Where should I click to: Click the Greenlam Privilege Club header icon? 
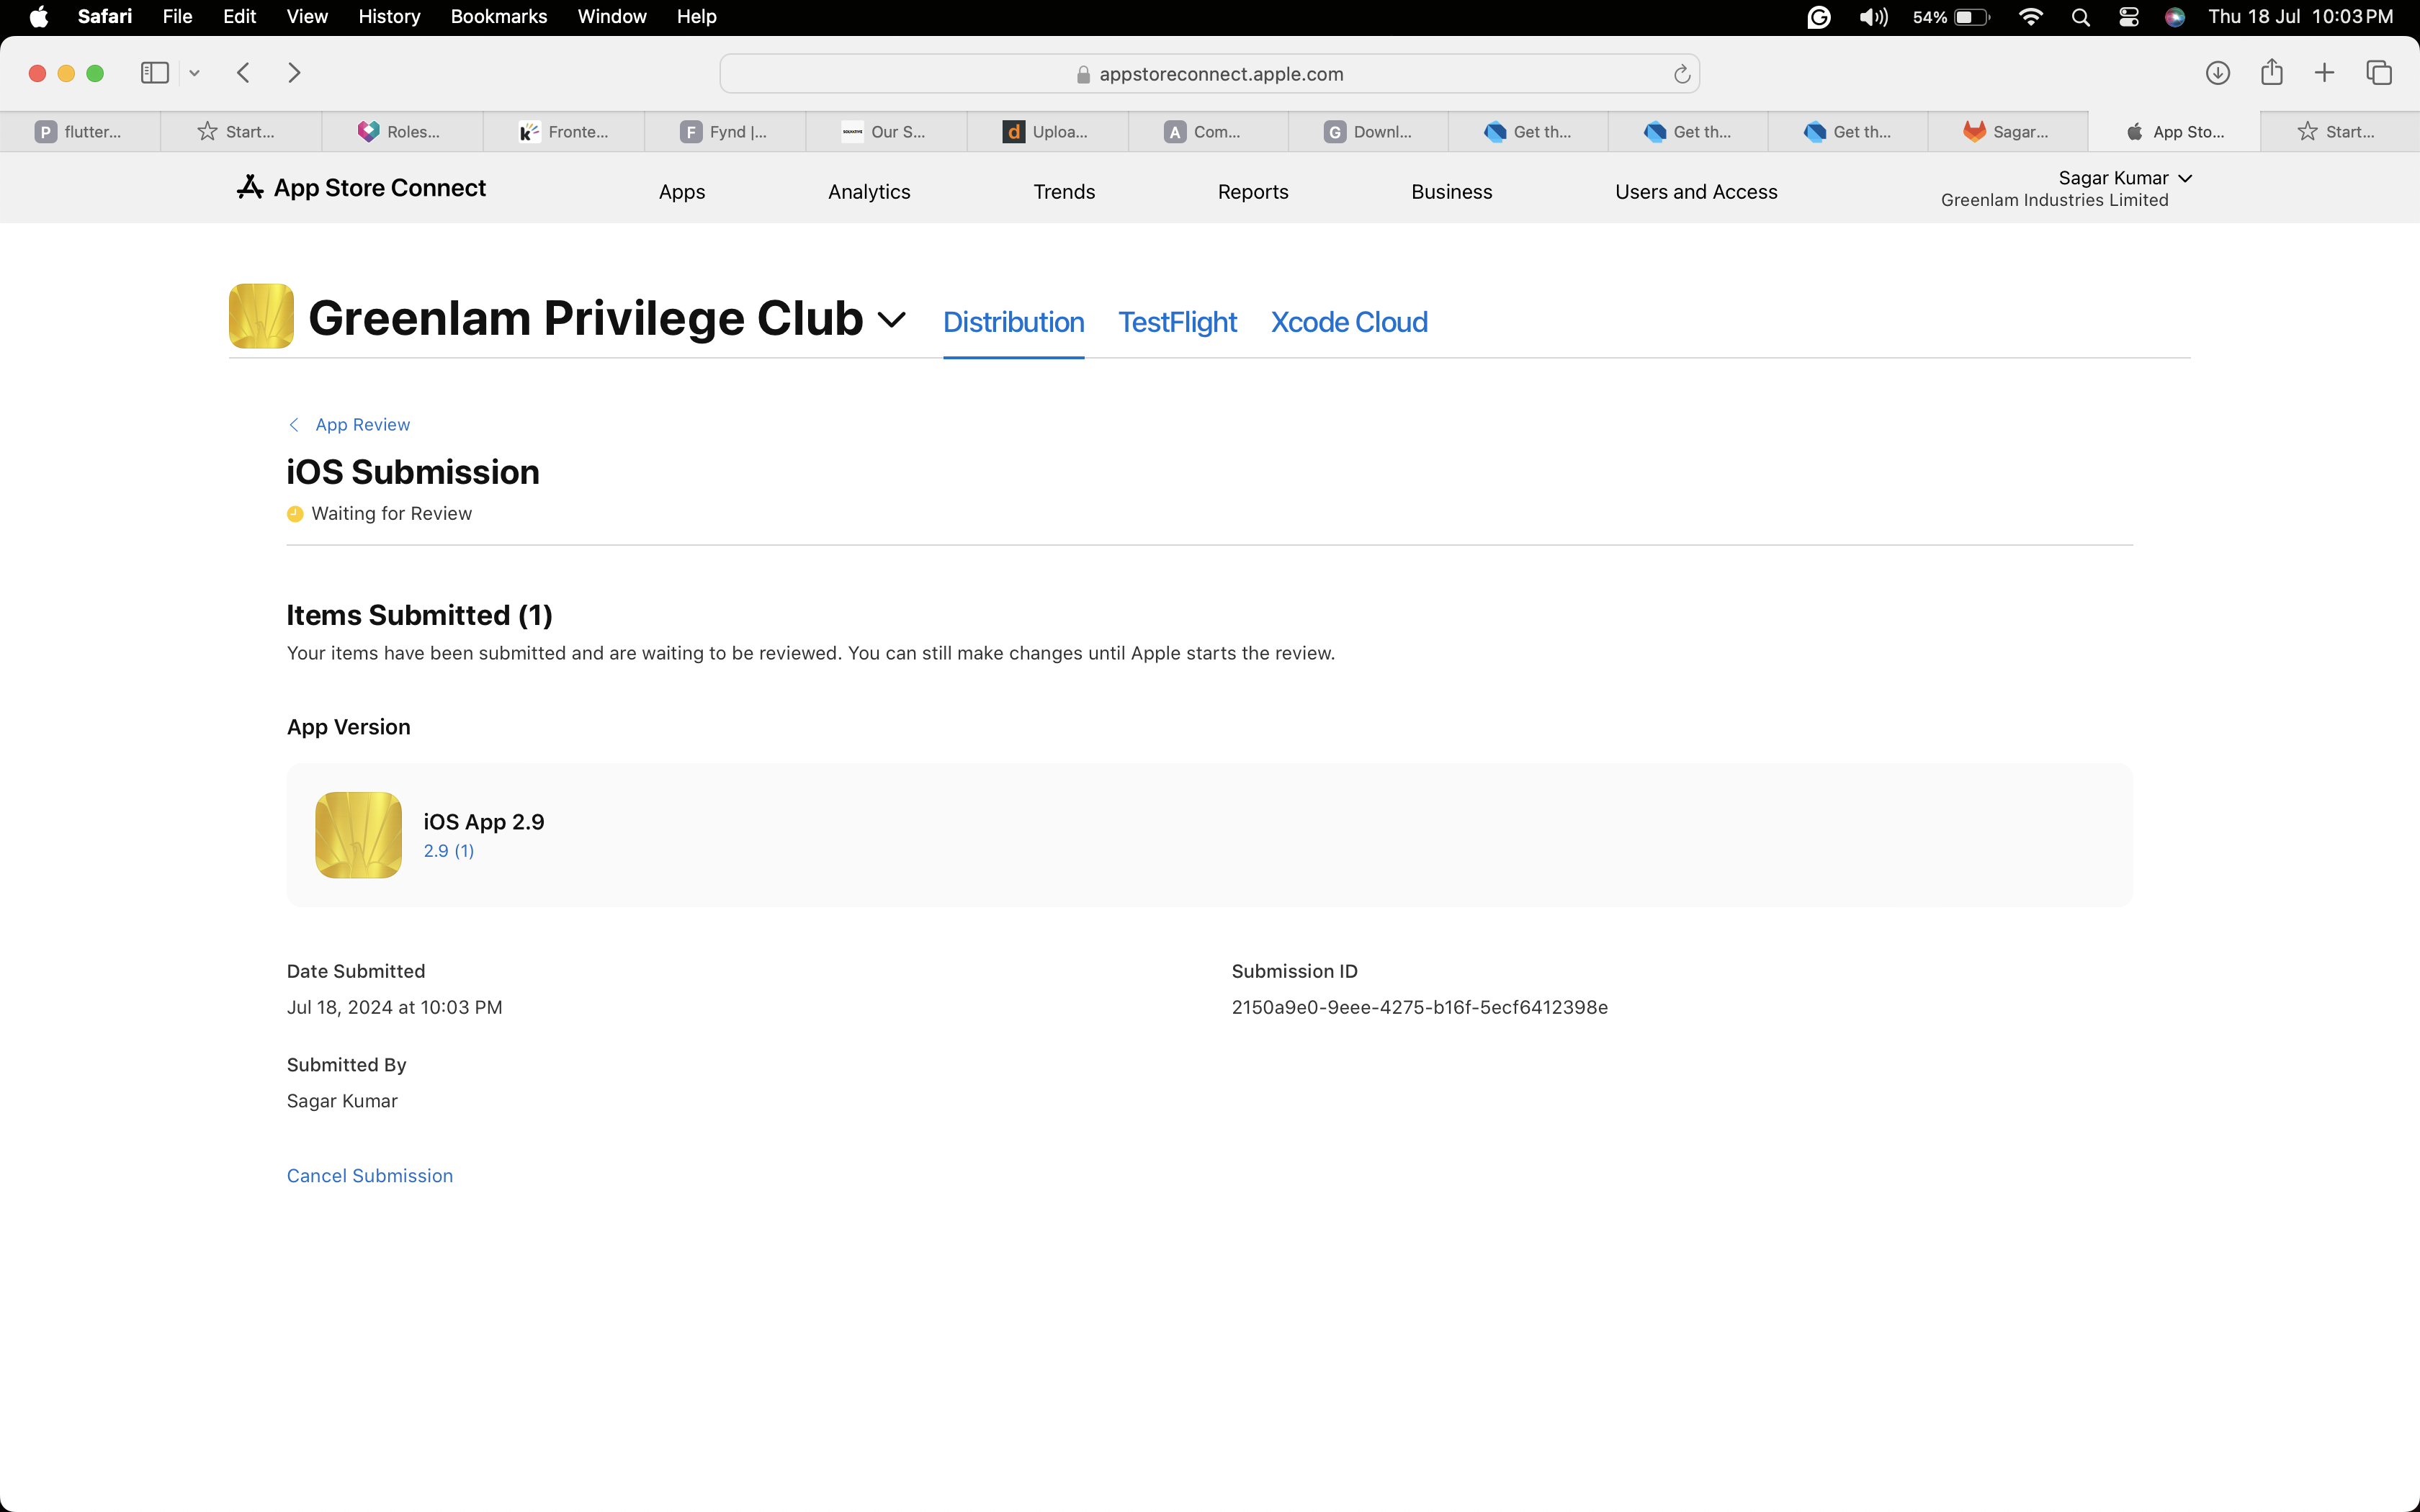coord(261,316)
